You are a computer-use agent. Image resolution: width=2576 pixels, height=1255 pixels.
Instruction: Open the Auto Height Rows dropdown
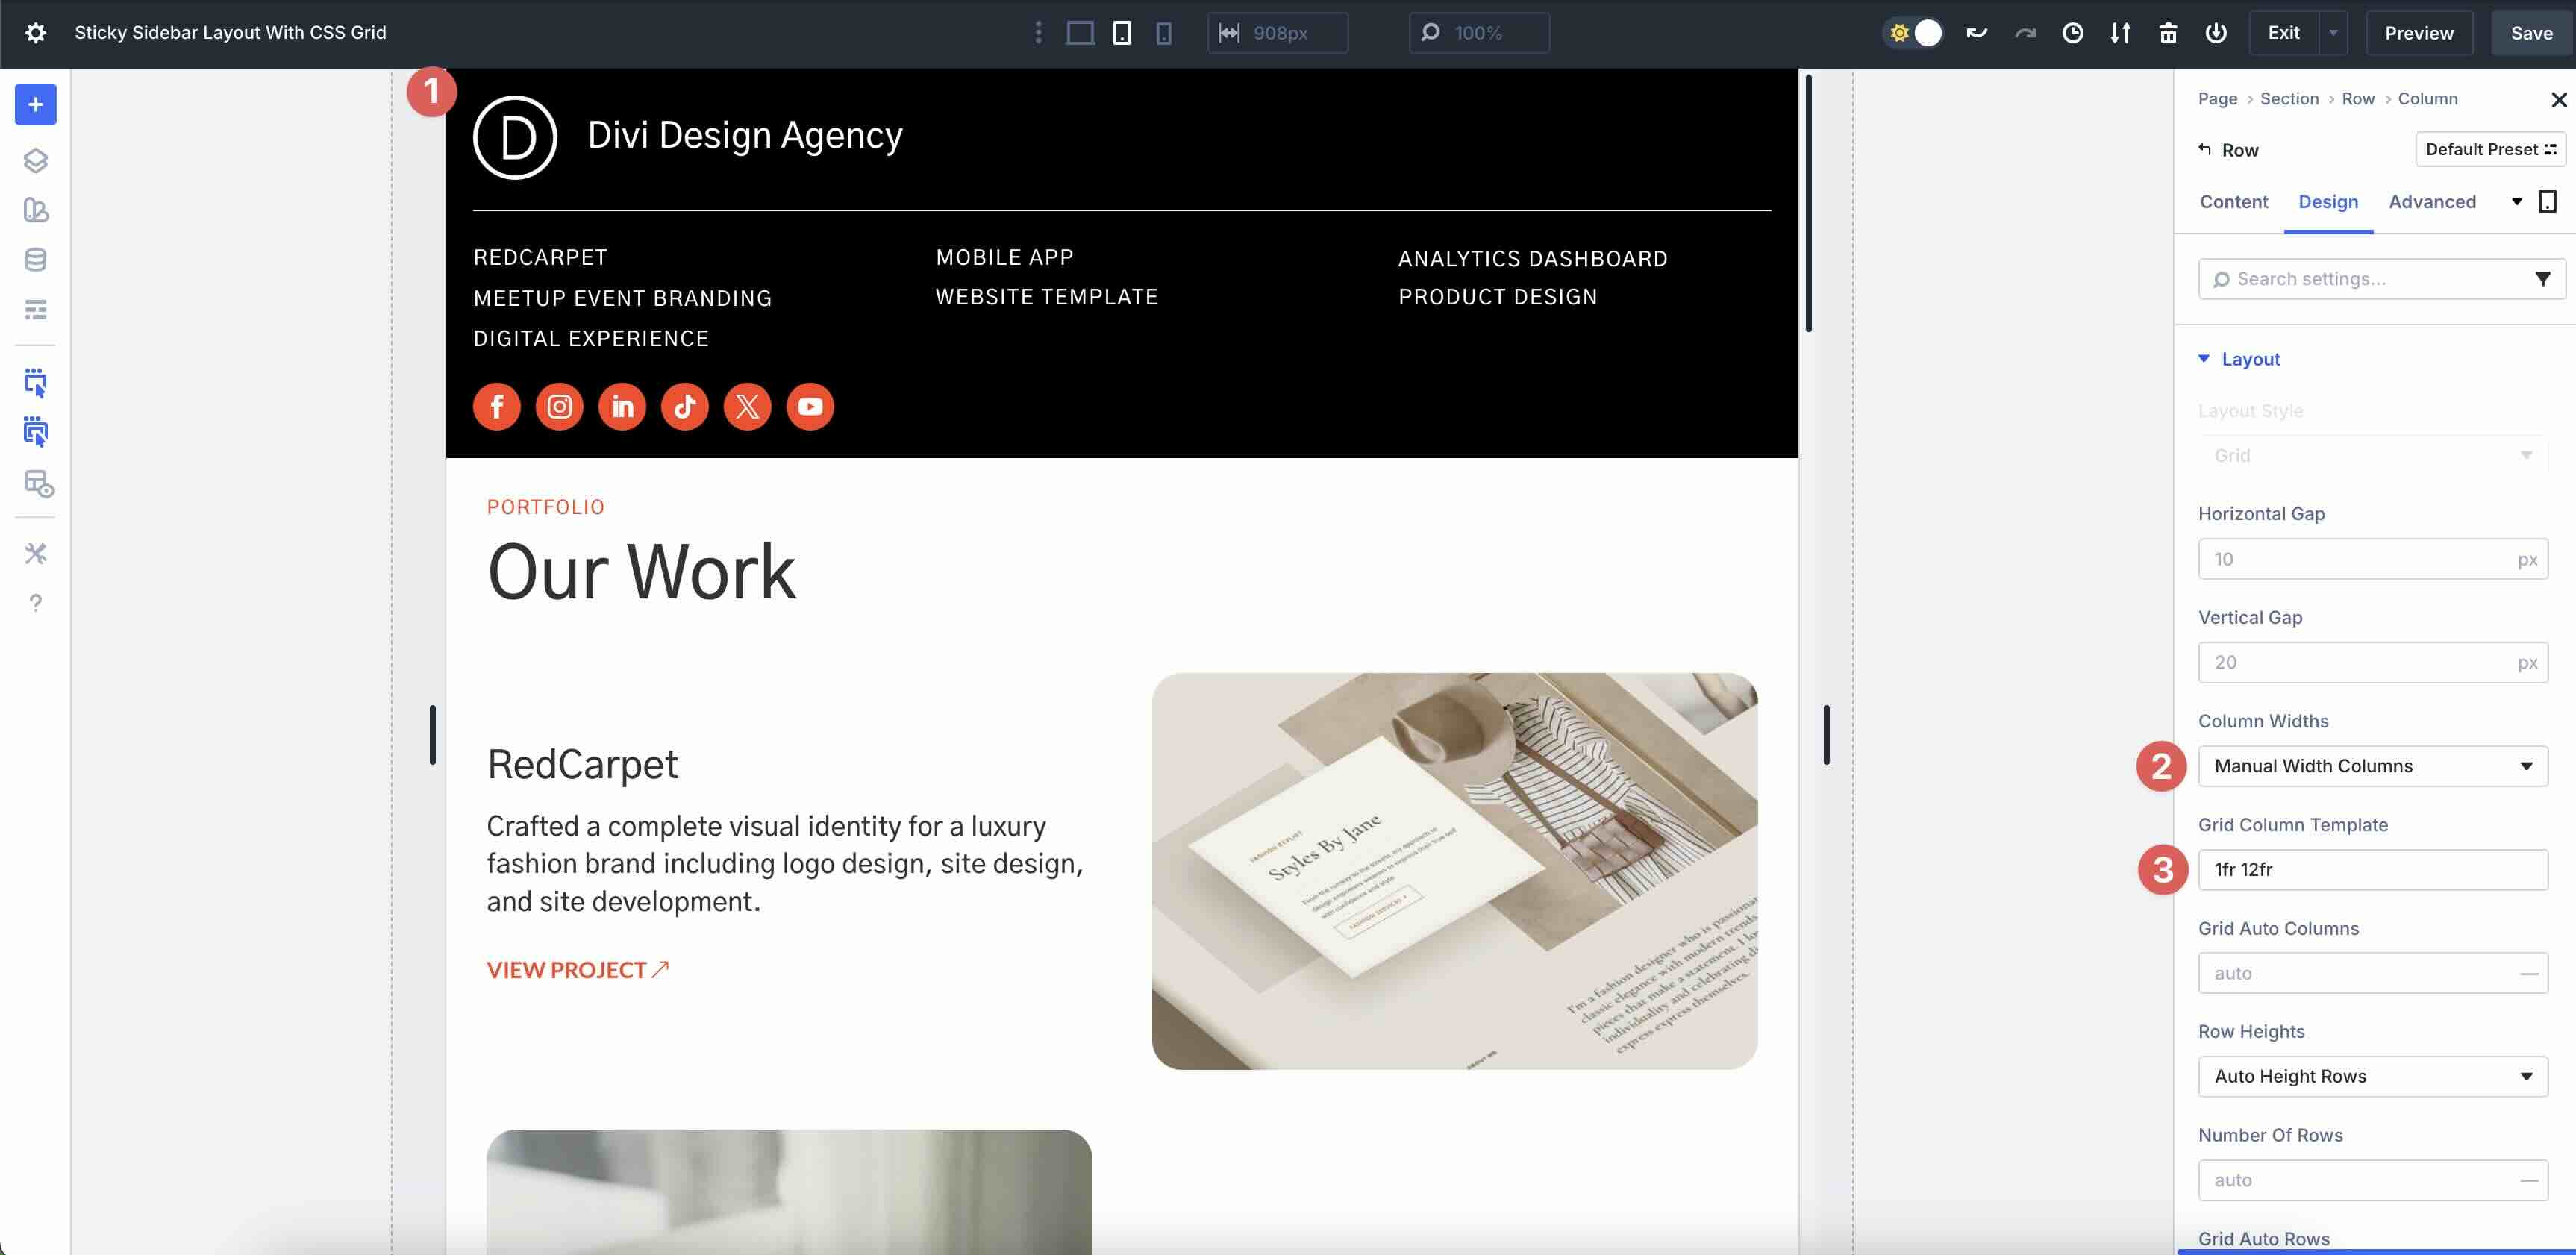tap(2373, 1076)
